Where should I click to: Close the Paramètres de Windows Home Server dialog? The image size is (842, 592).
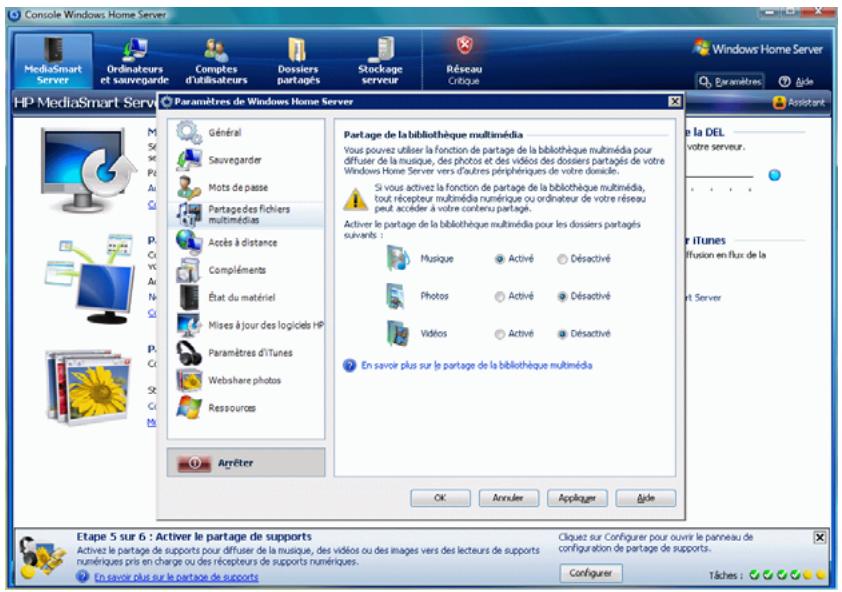click(675, 102)
